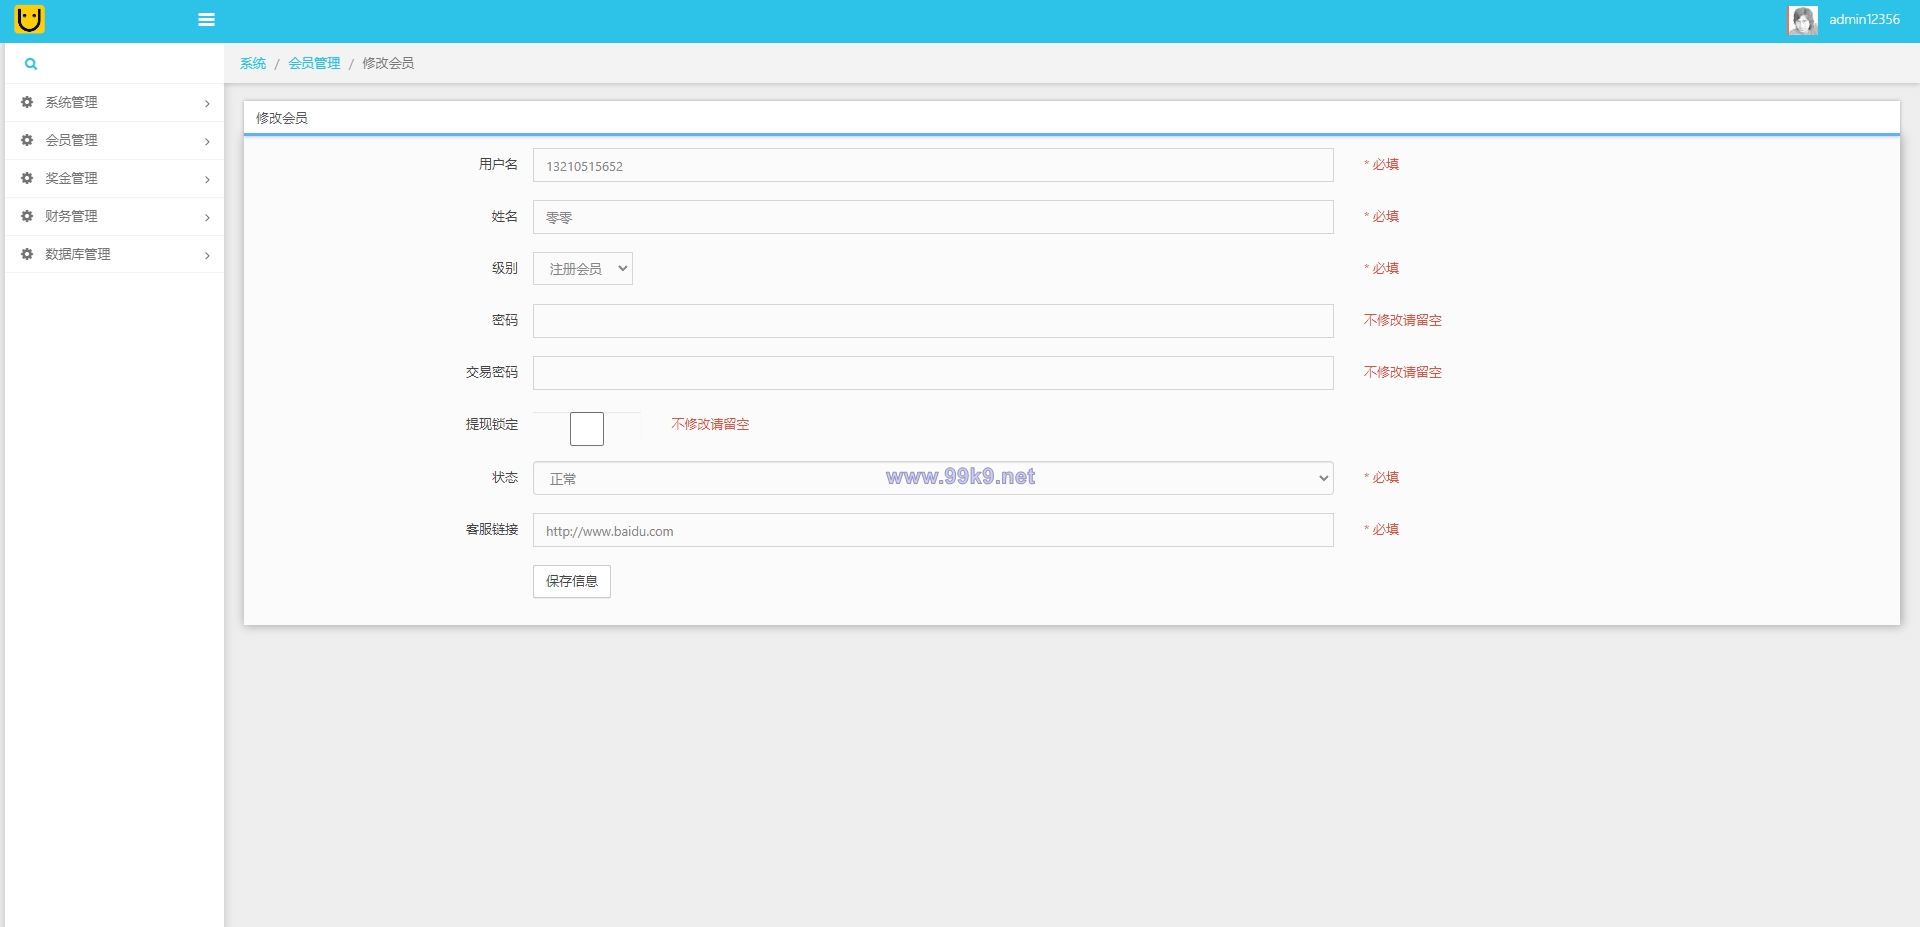The width and height of the screenshot is (1920, 927).
Task: Click the 交易密码 label
Action: click(492, 372)
